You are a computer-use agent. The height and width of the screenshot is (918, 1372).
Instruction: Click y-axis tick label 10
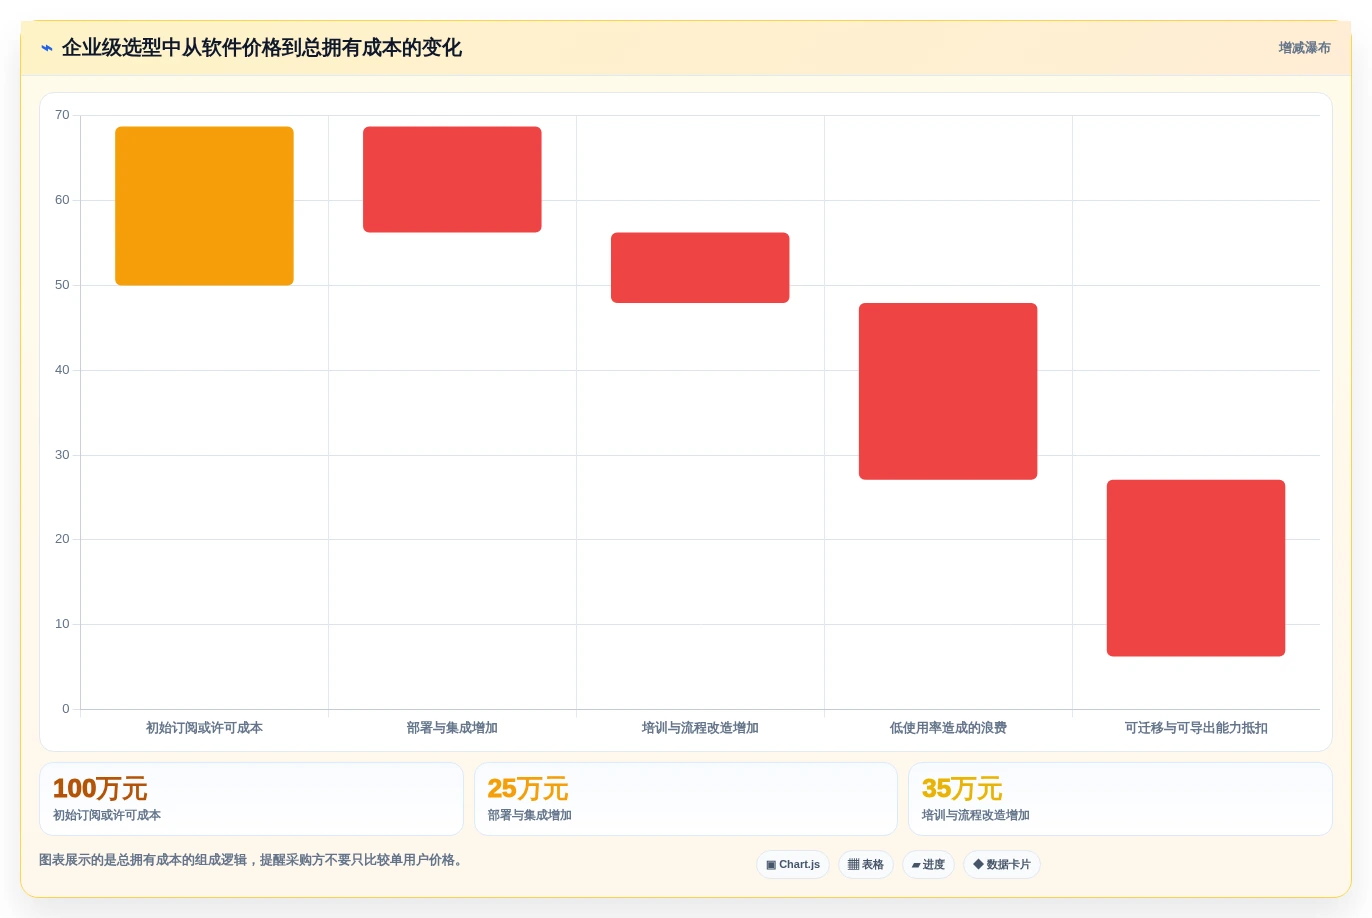62,624
